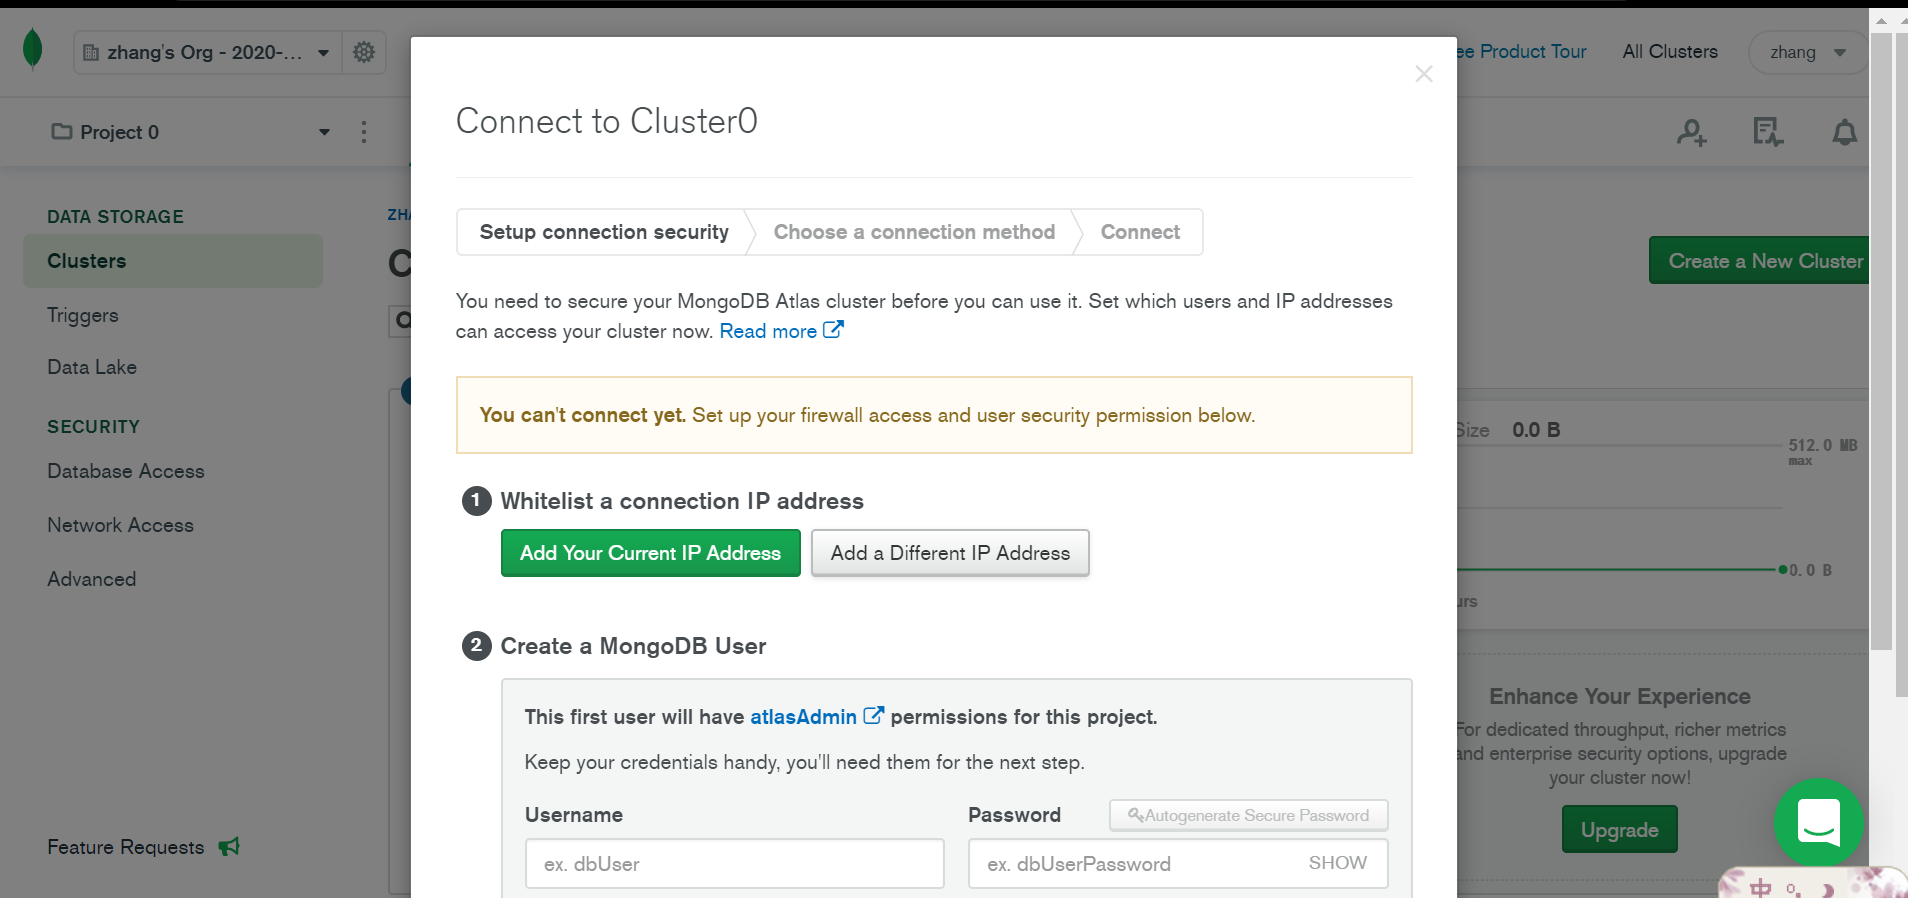Open project options three-dot menu
The image size is (1908, 898).
click(364, 132)
